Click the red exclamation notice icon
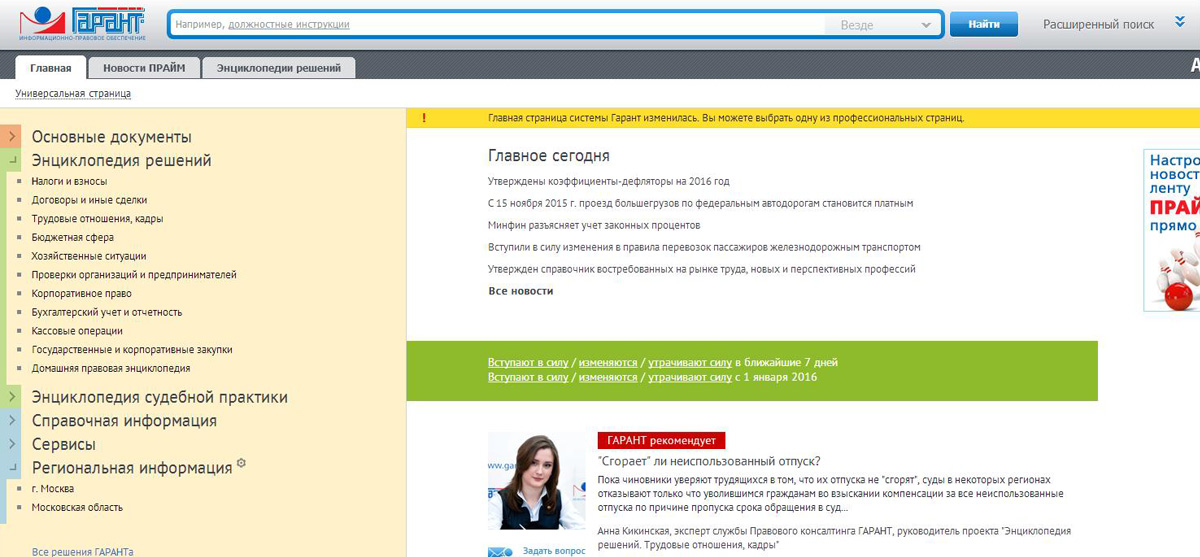This screenshot has height=557, width=1200. [x=424, y=118]
